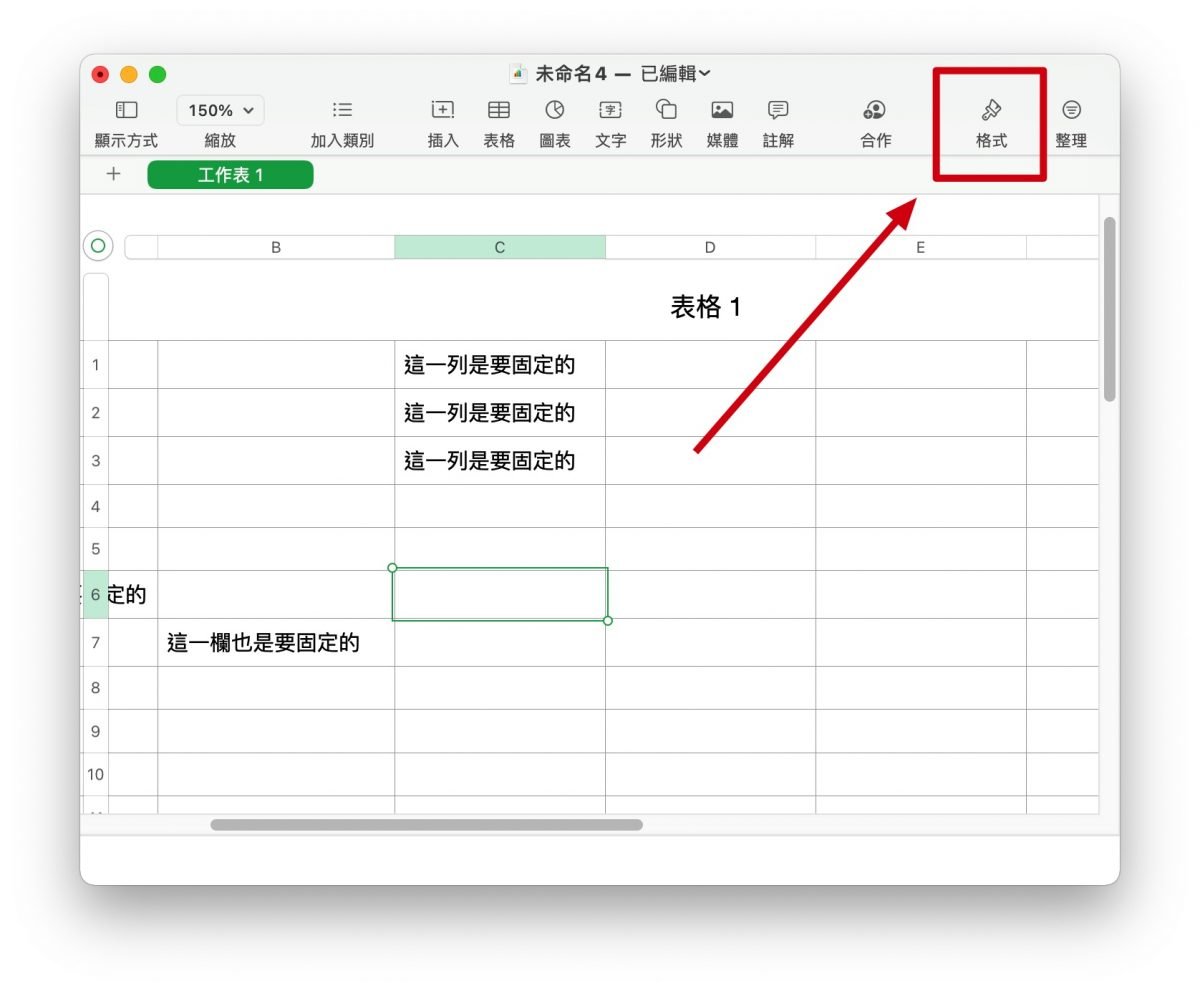The height and width of the screenshot is (991, 1200).
Task: Click cell C1 with 這一列是要固定的
Action: (500, 365)
